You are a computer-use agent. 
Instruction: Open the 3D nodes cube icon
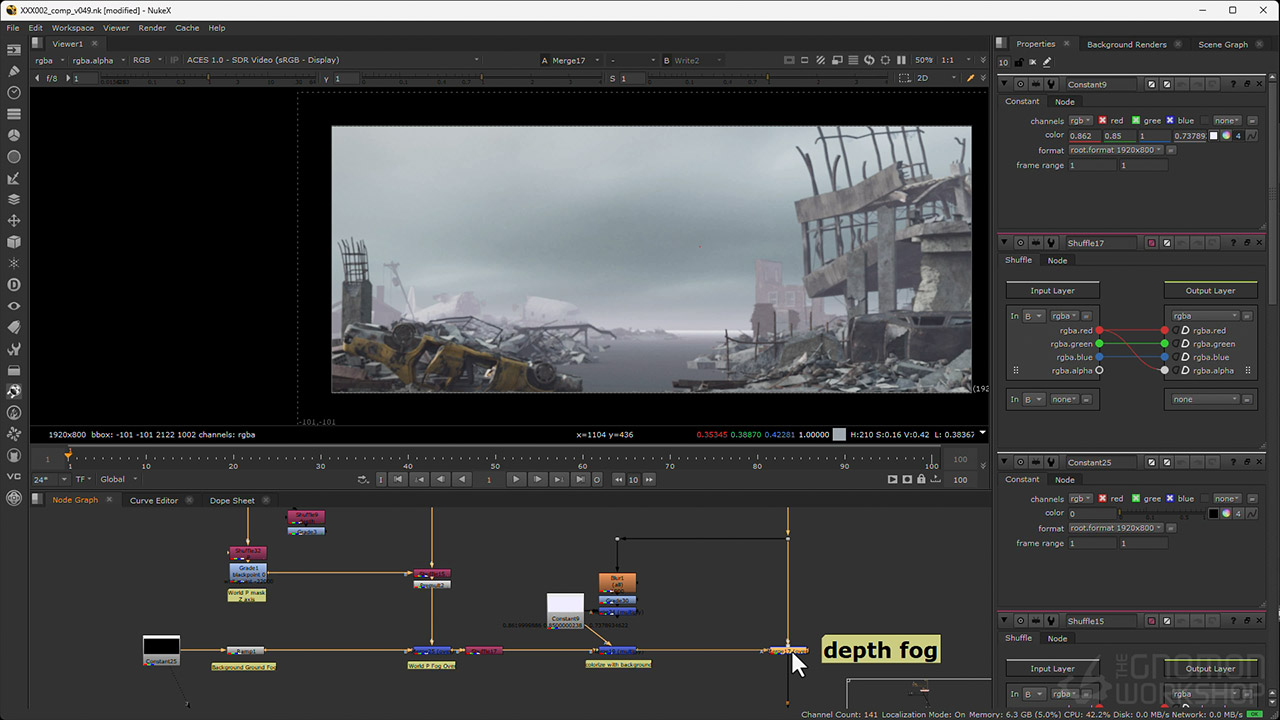14,242
